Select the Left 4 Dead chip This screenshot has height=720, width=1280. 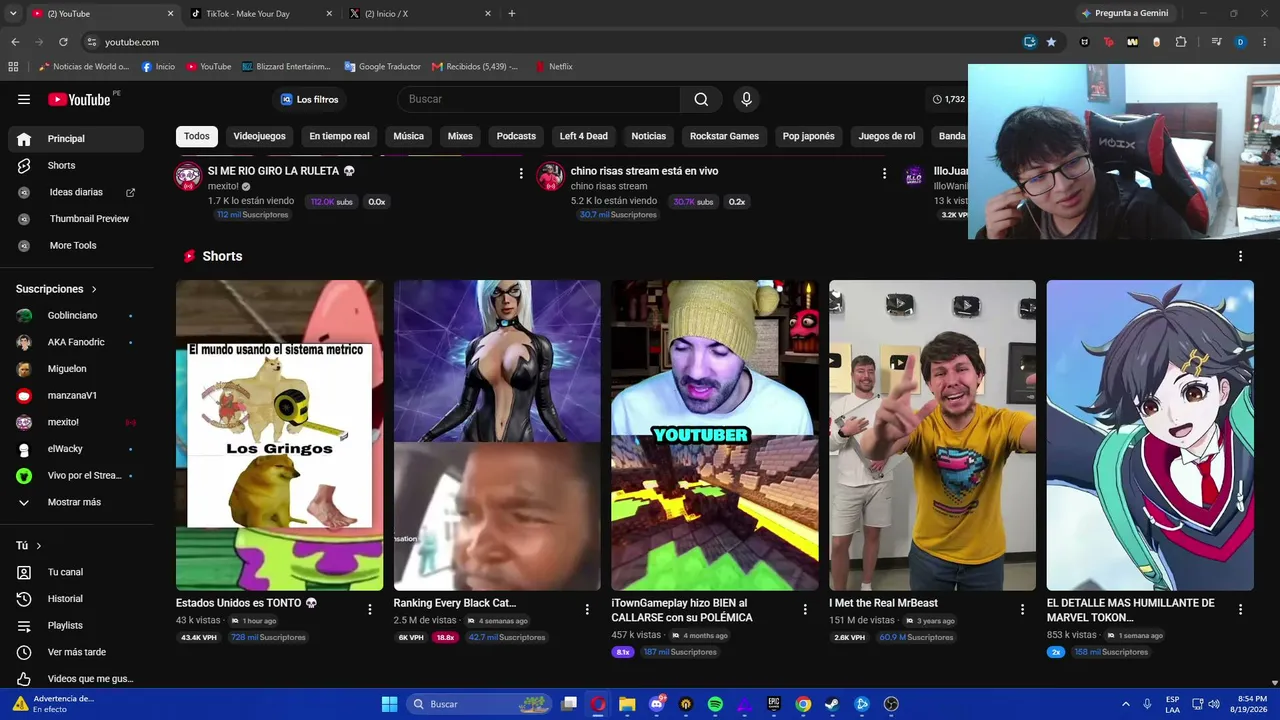tap(583, 136)
